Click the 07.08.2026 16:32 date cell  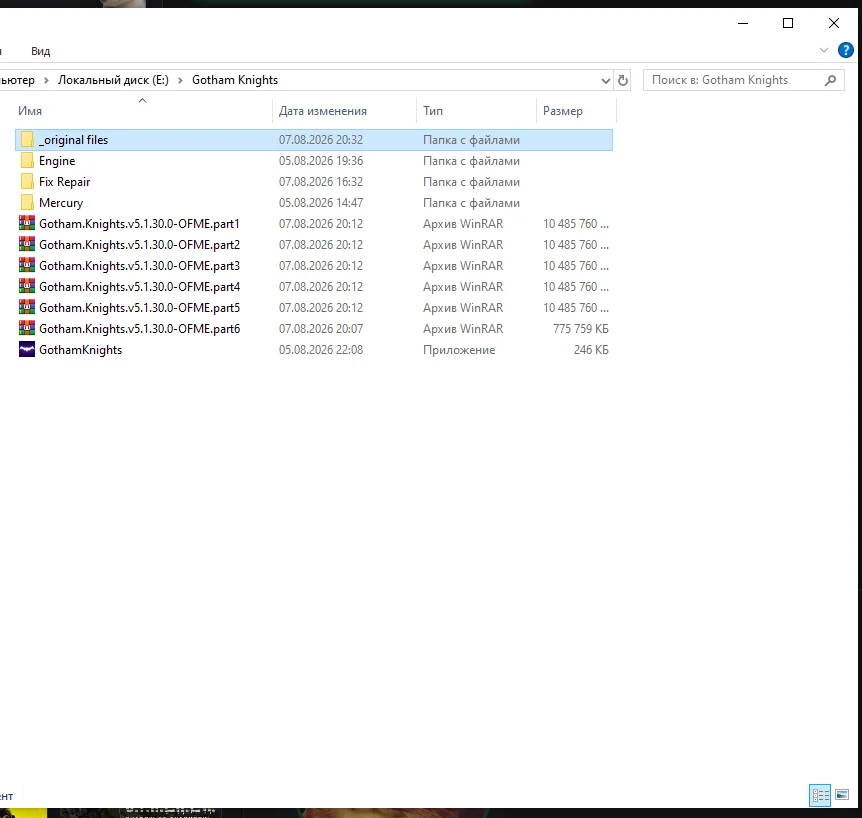(x=321, y=182)
